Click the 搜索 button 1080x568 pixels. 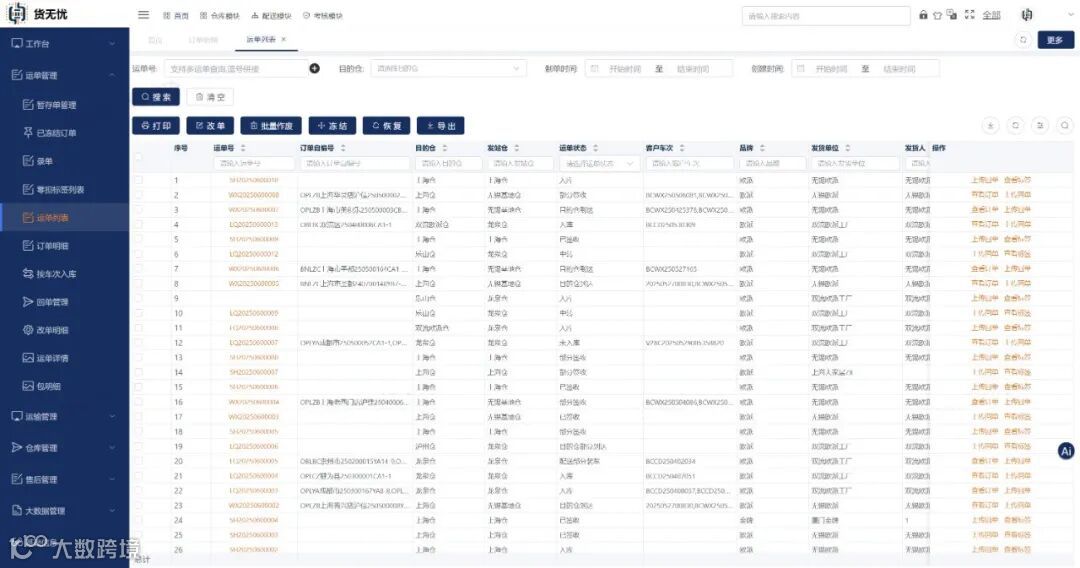pos(156,97)
